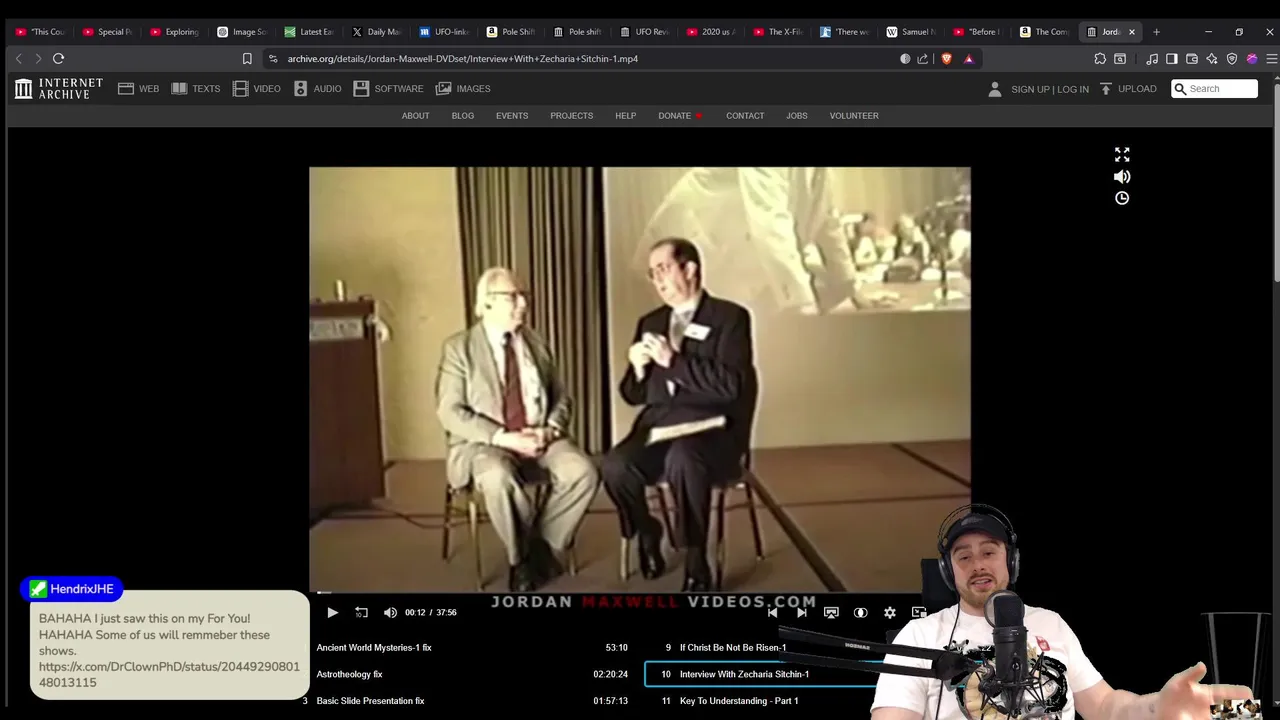Select playlist item Ancient World Mysteries-1 fix
This screenshot has height=720, width=1280.
click(472, 648)
